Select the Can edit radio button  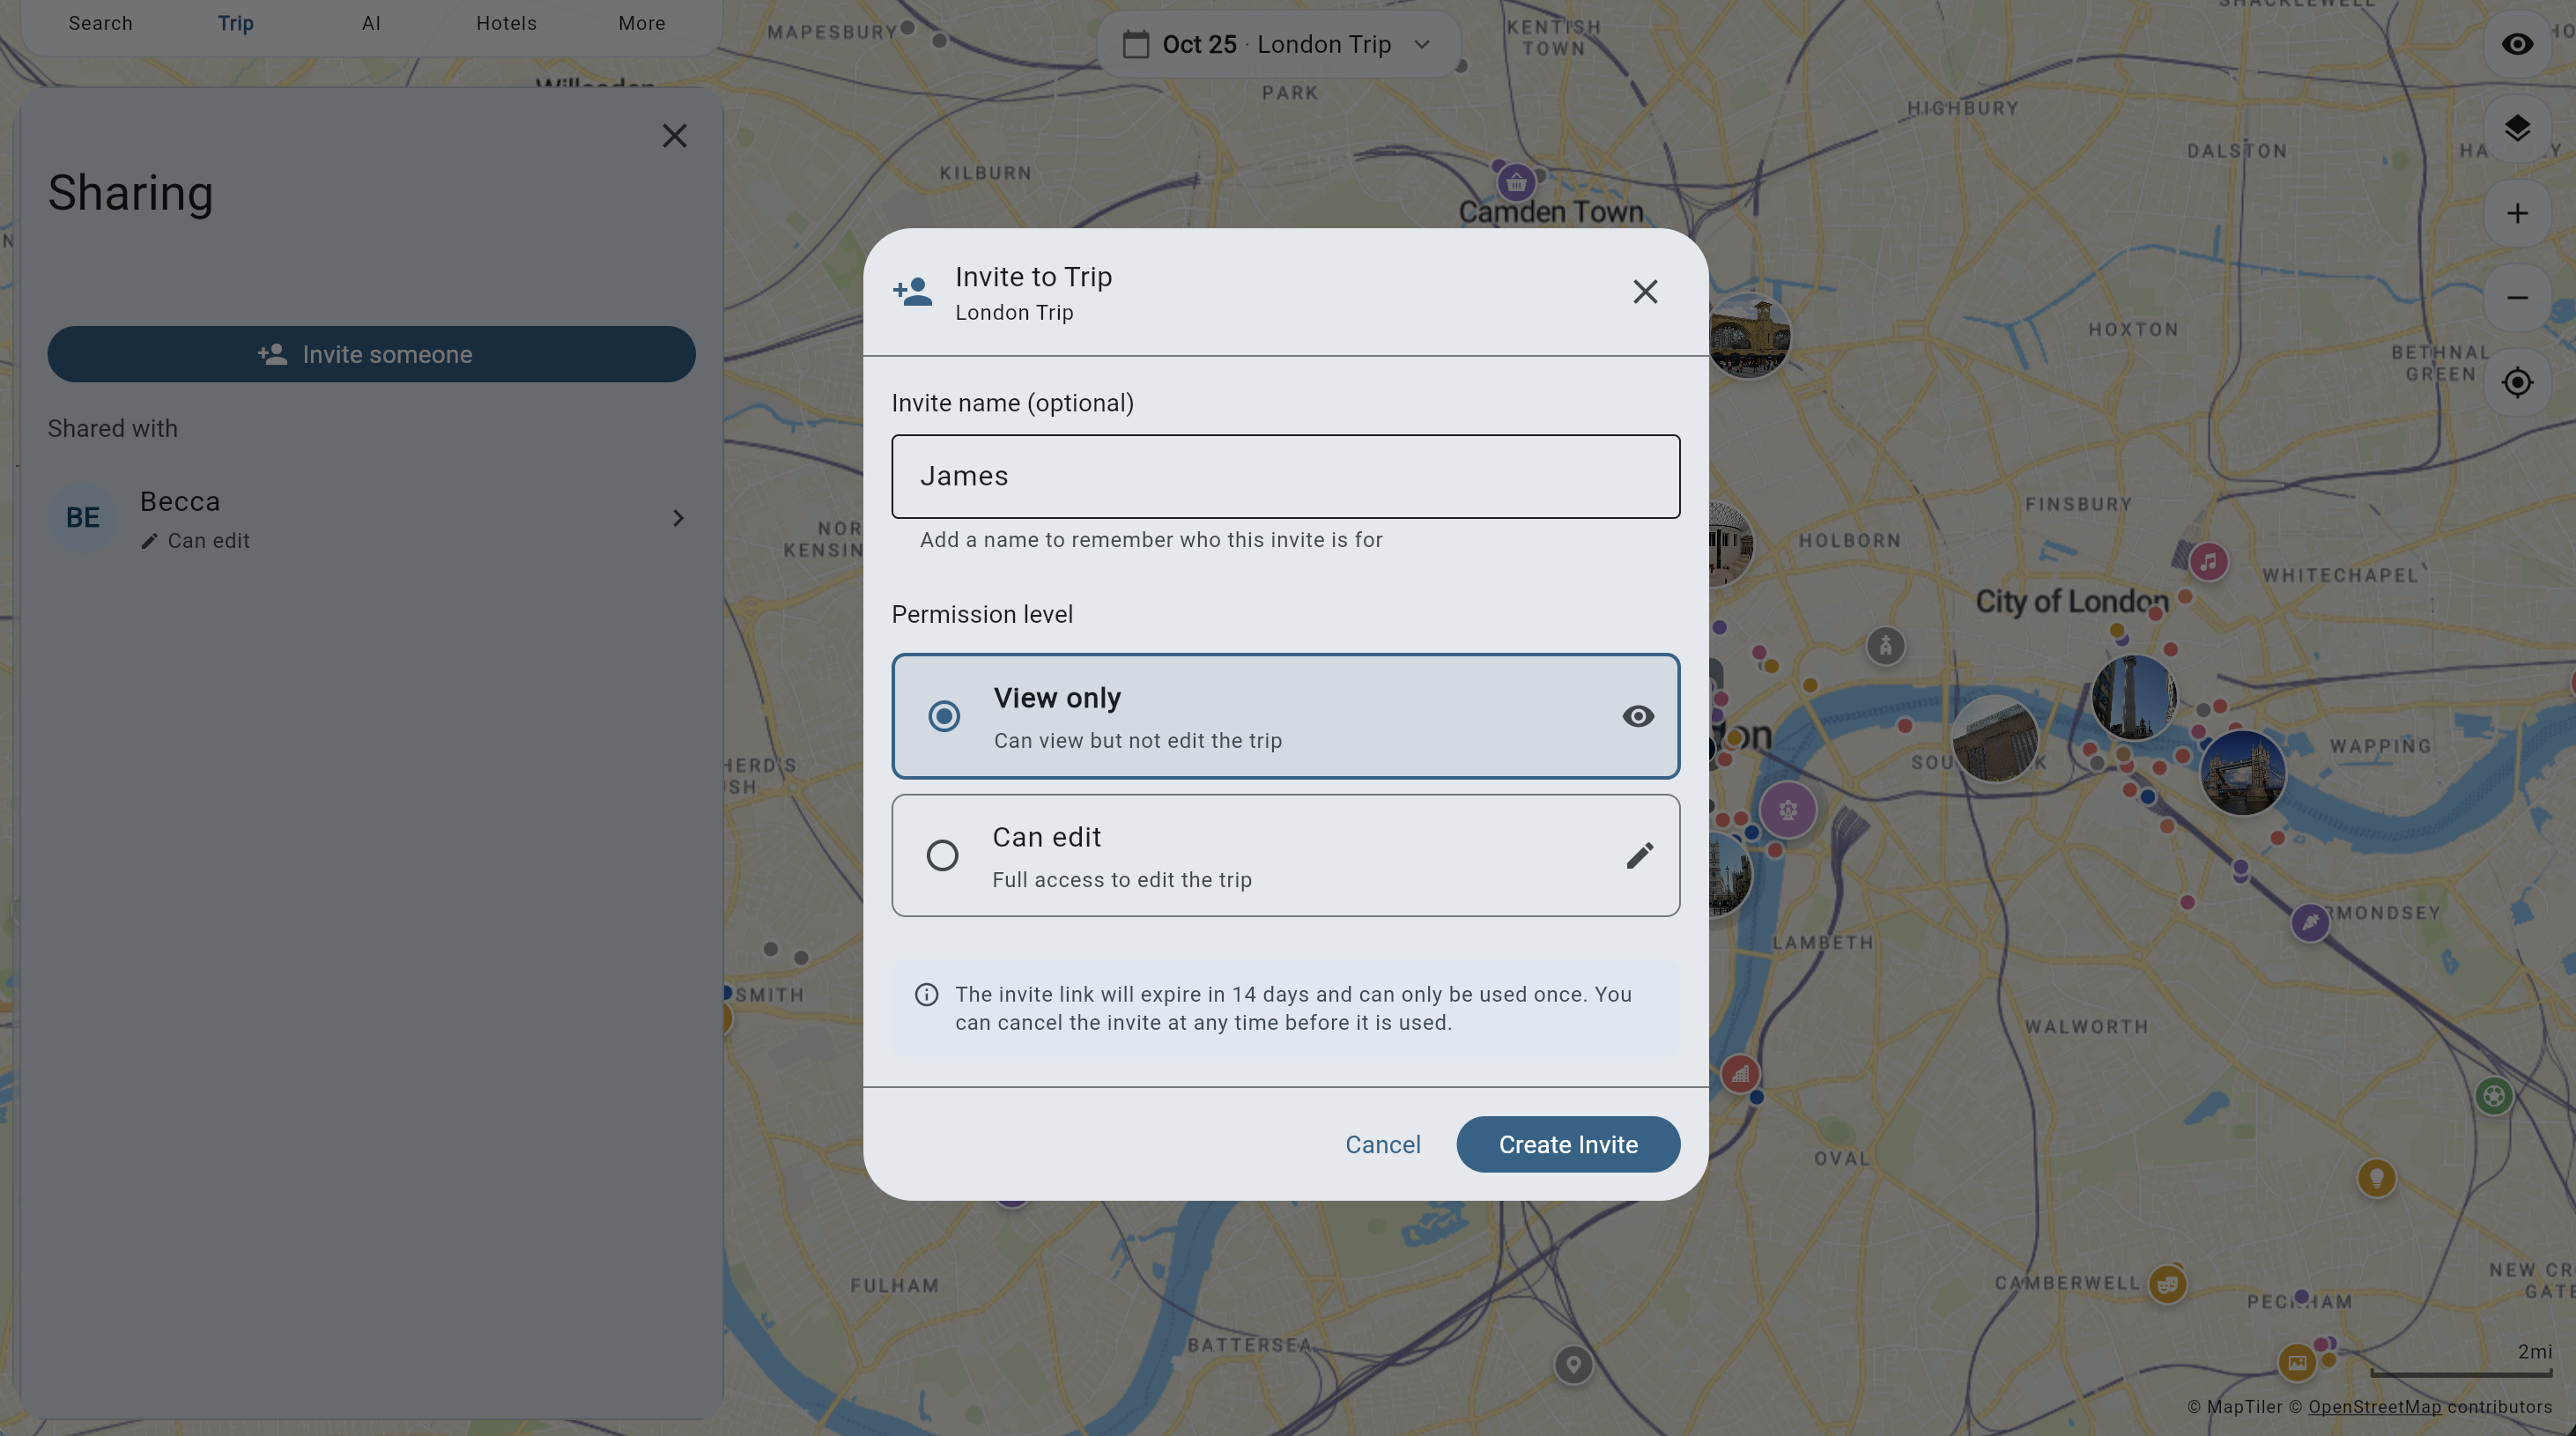[942, 855]
